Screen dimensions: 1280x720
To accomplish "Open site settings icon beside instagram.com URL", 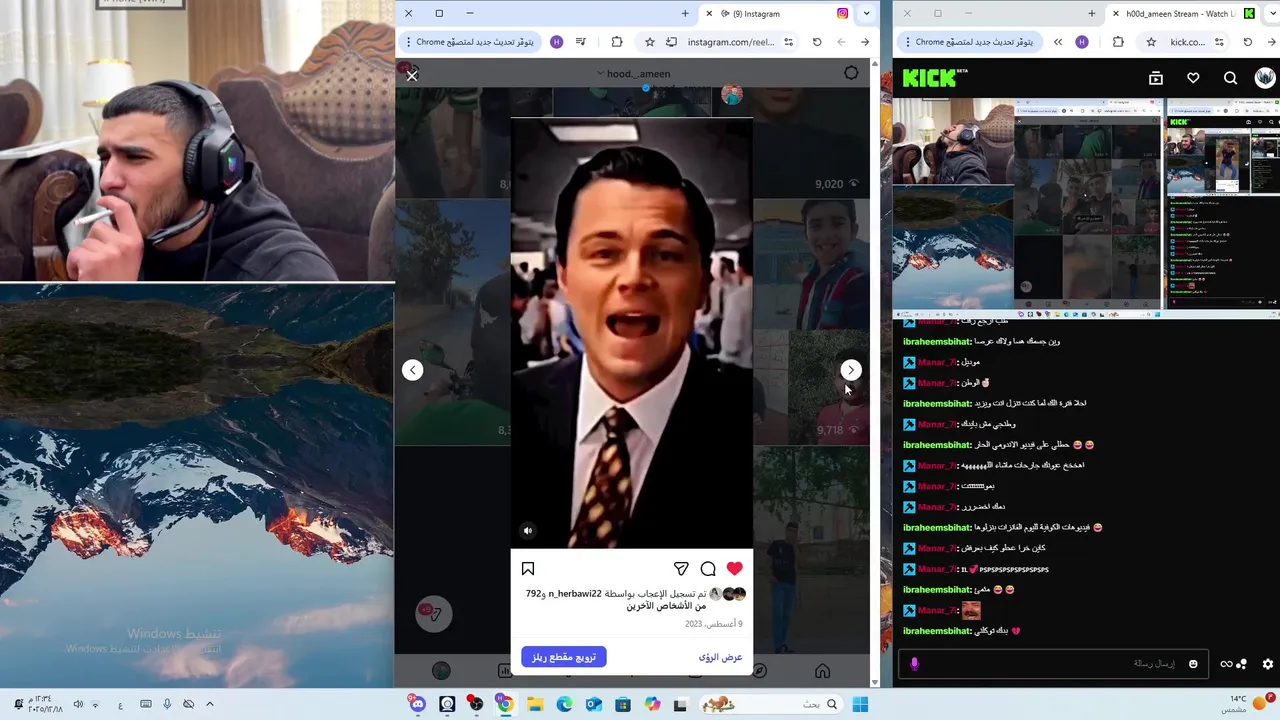I will 789,42.
